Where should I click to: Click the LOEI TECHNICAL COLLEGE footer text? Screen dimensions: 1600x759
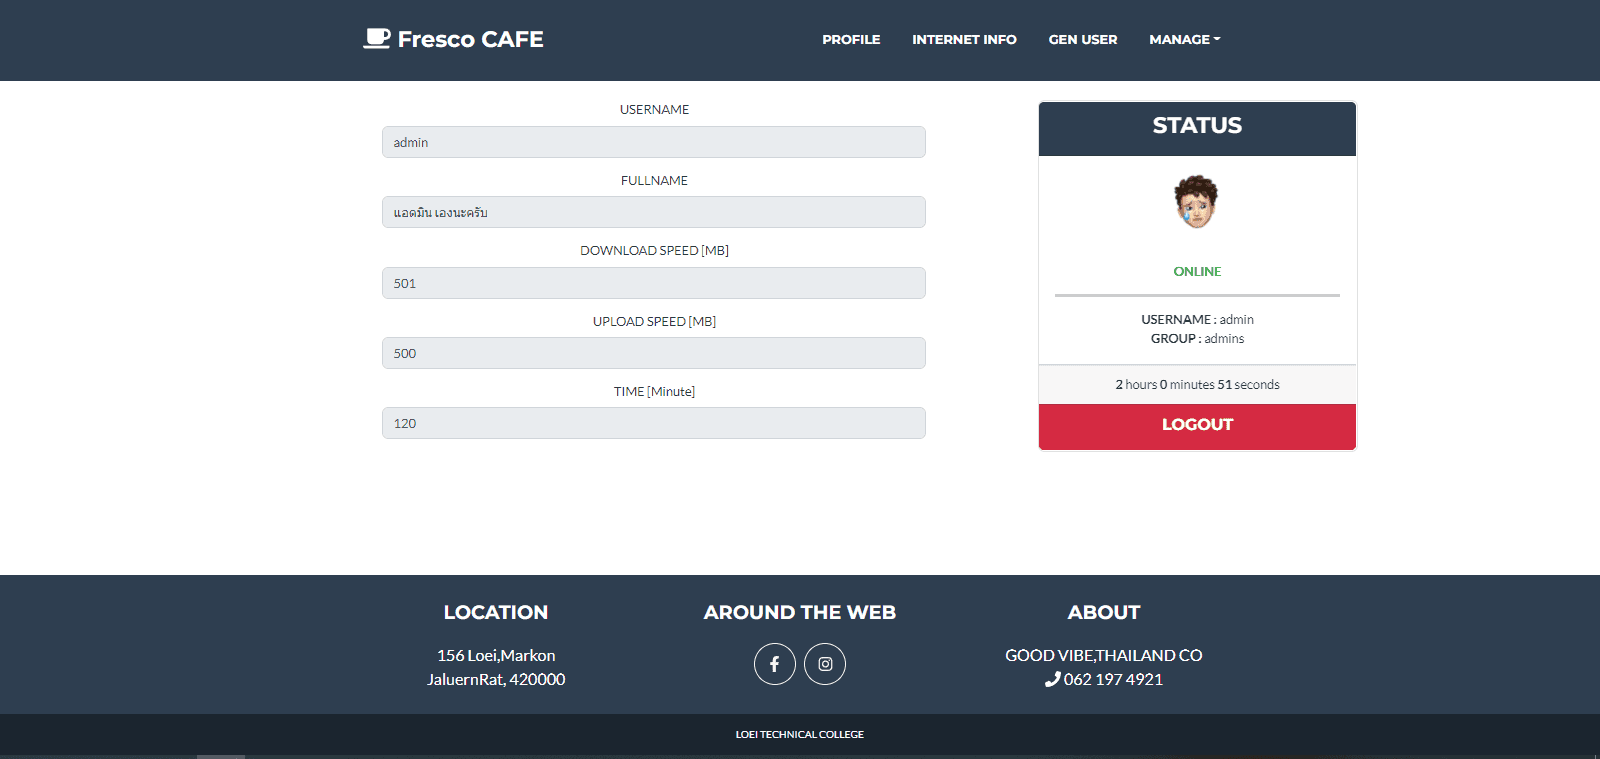(799, 735)
